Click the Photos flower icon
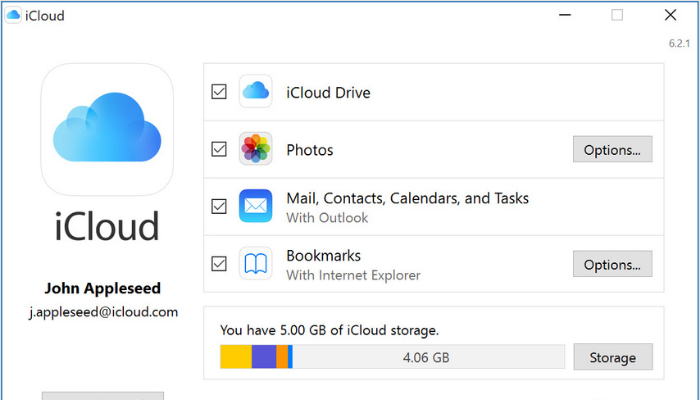The width and height of the screenshot is (700, 400). [255, 149]
